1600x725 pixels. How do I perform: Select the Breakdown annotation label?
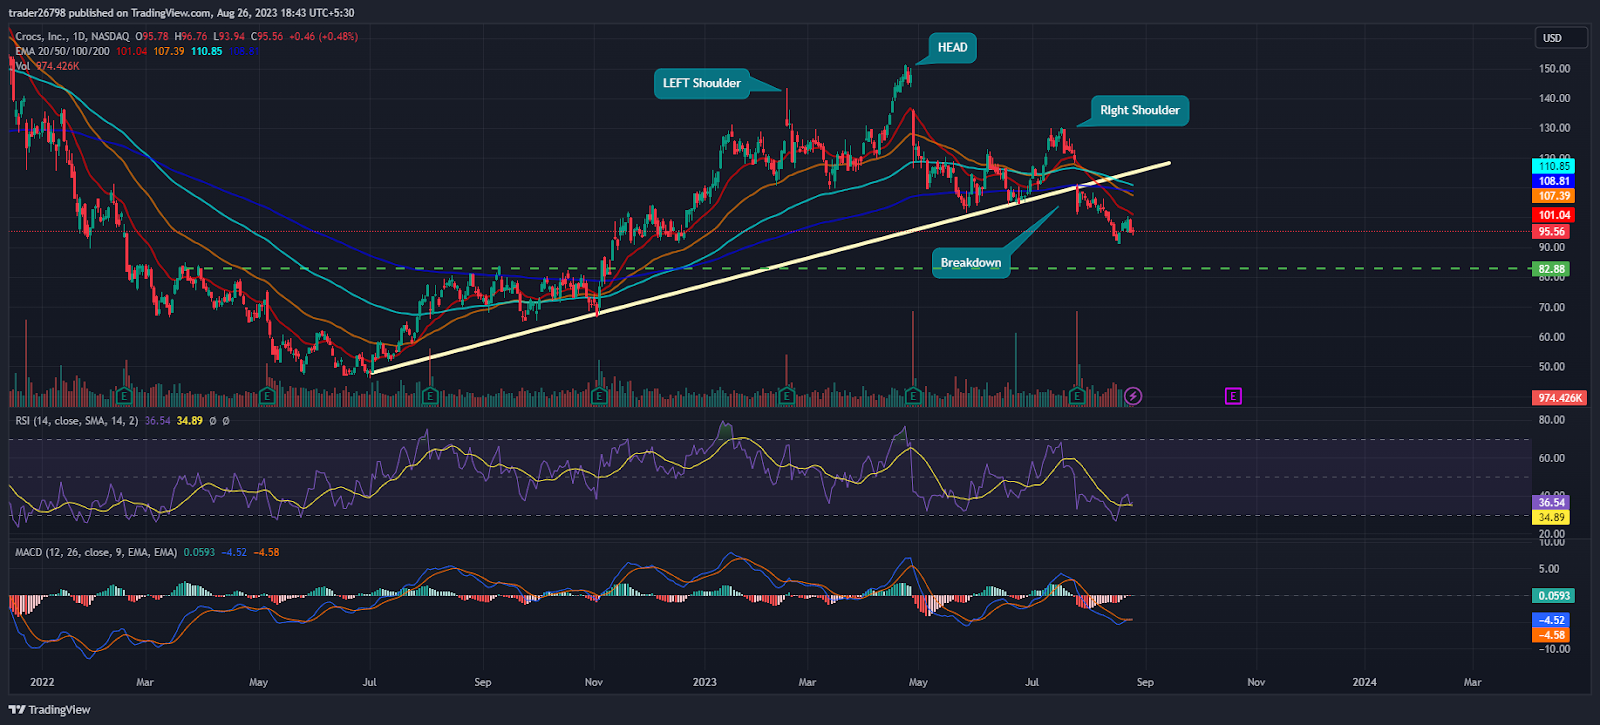[x=971, y=263]
